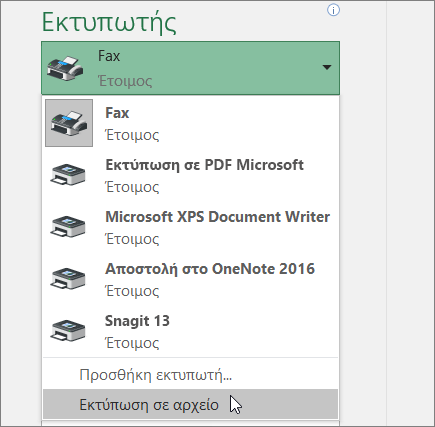435x427 pixels.
Task: Choose Εκτύπωση σε PDF Microsoft printer
Action: 191,175
